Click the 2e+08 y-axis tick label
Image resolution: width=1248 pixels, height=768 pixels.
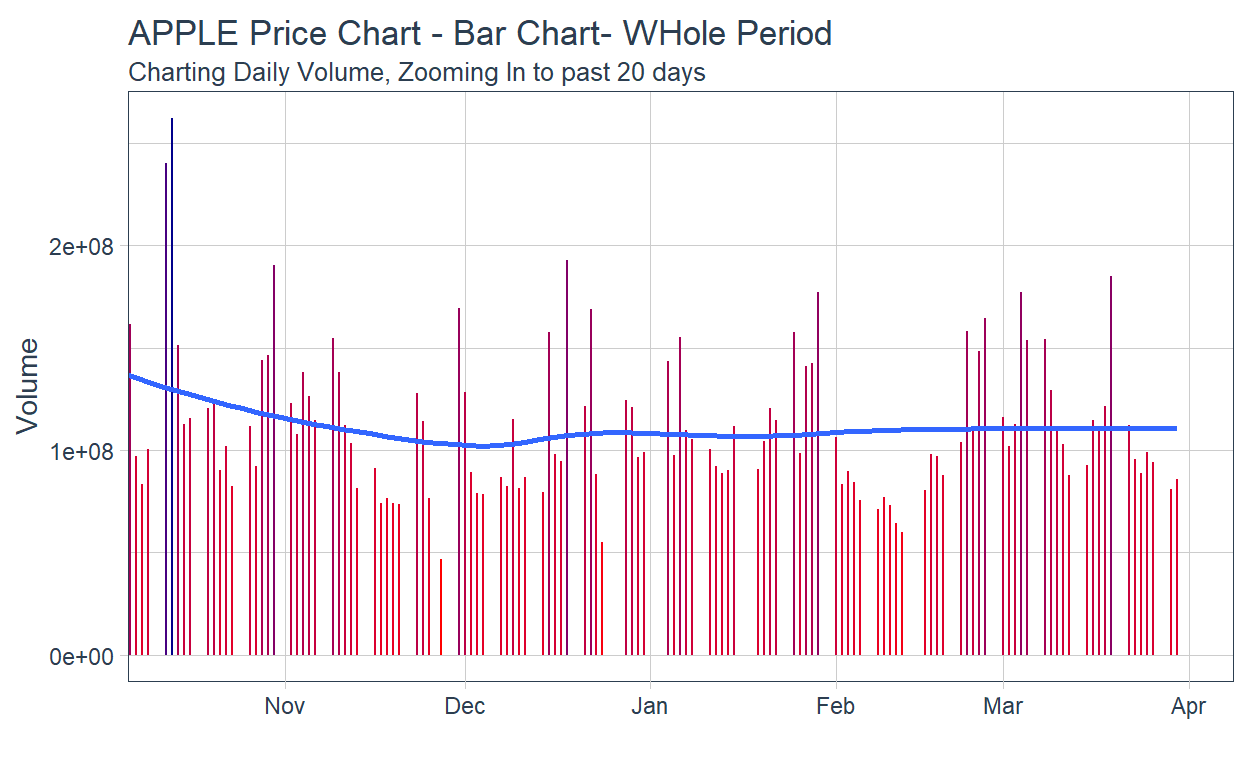82,246
